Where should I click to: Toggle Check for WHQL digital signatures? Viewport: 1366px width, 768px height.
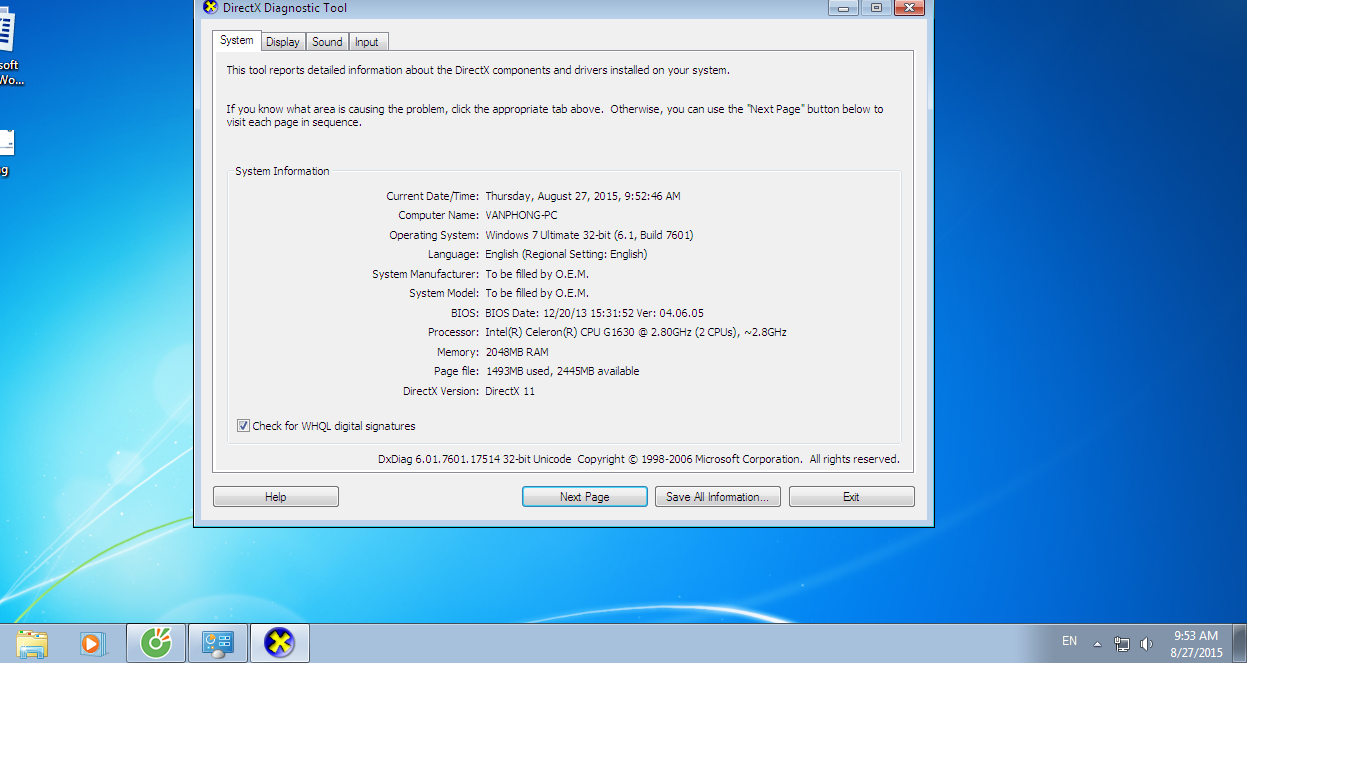coord(243,426)
